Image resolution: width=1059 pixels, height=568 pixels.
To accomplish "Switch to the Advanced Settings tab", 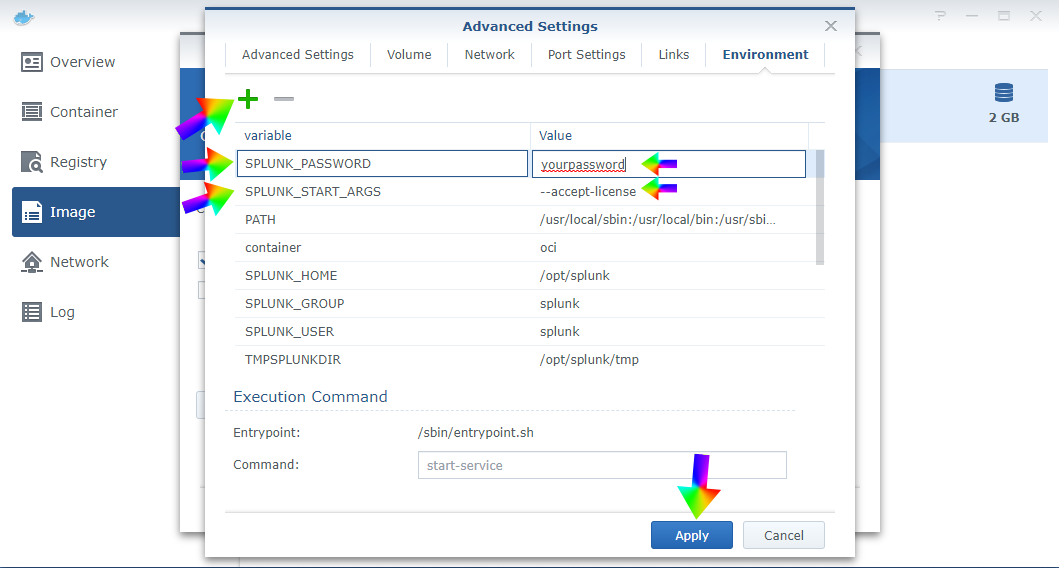I will [x=298, y=55].
